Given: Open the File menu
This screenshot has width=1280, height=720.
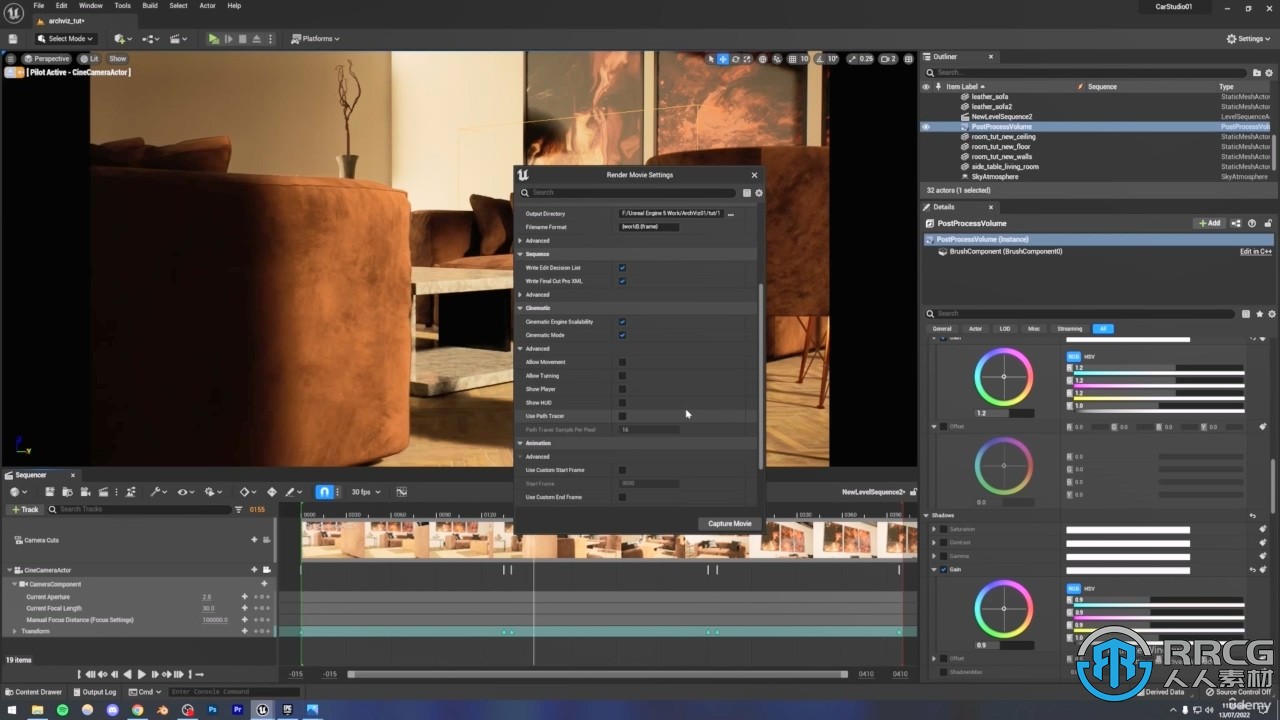Looking at the screenshot, I should (39, 6).
